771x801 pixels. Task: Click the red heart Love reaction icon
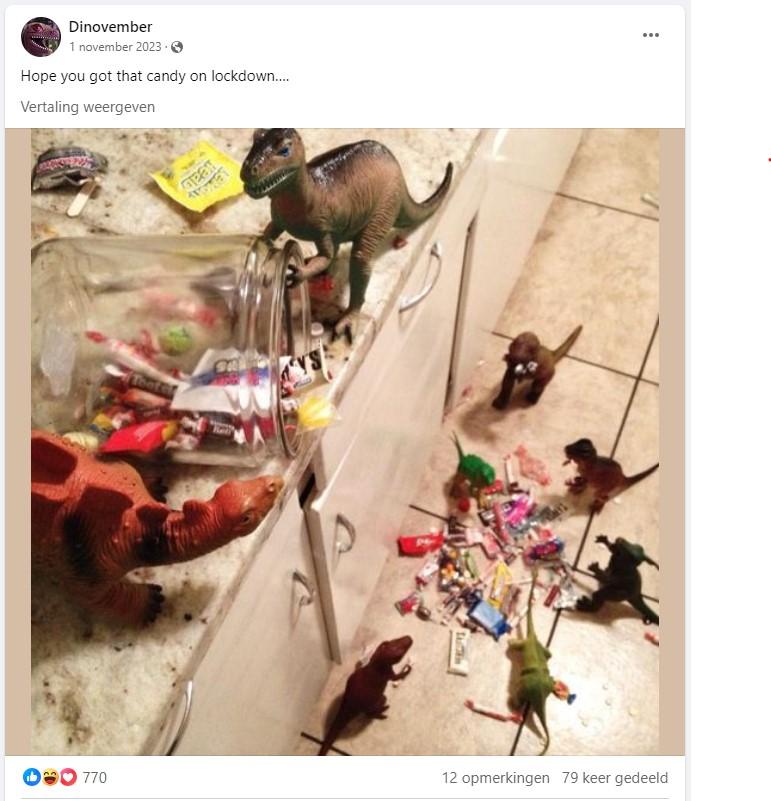(x=68, y=777)
